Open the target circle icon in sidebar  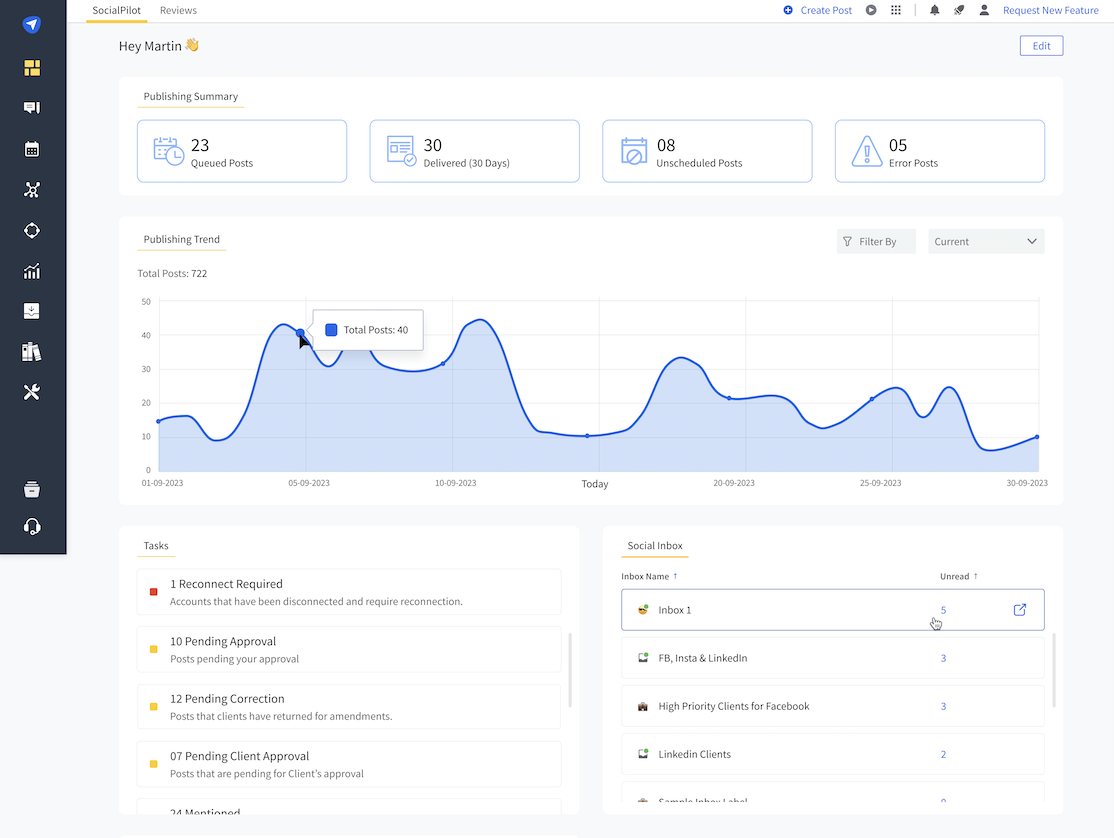[32, 231]
